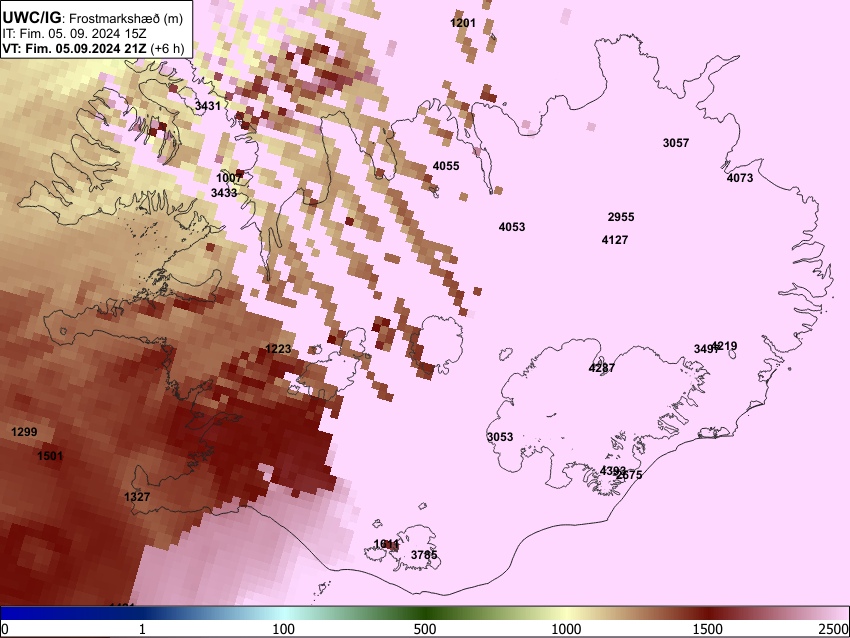The width and height of the screenshot is (850, 638).
Task: Click the map value 1007
Action: pyautogui.click(x=229, y=178)
